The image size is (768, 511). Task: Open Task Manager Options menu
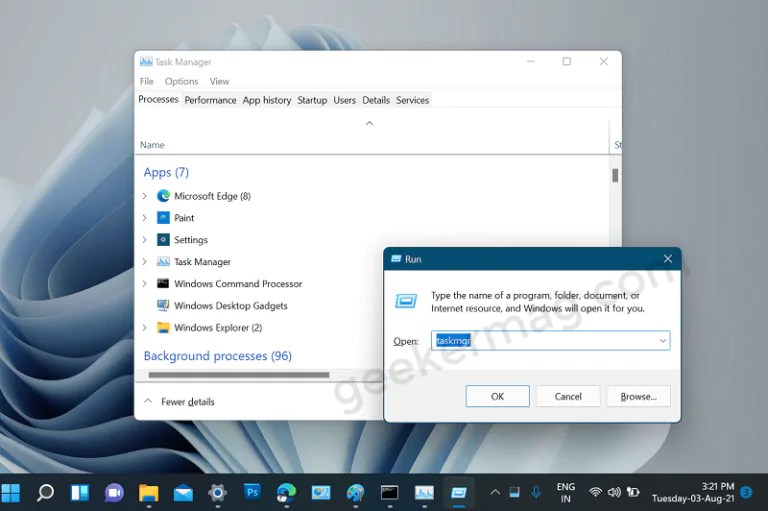(x=181, y=81)
